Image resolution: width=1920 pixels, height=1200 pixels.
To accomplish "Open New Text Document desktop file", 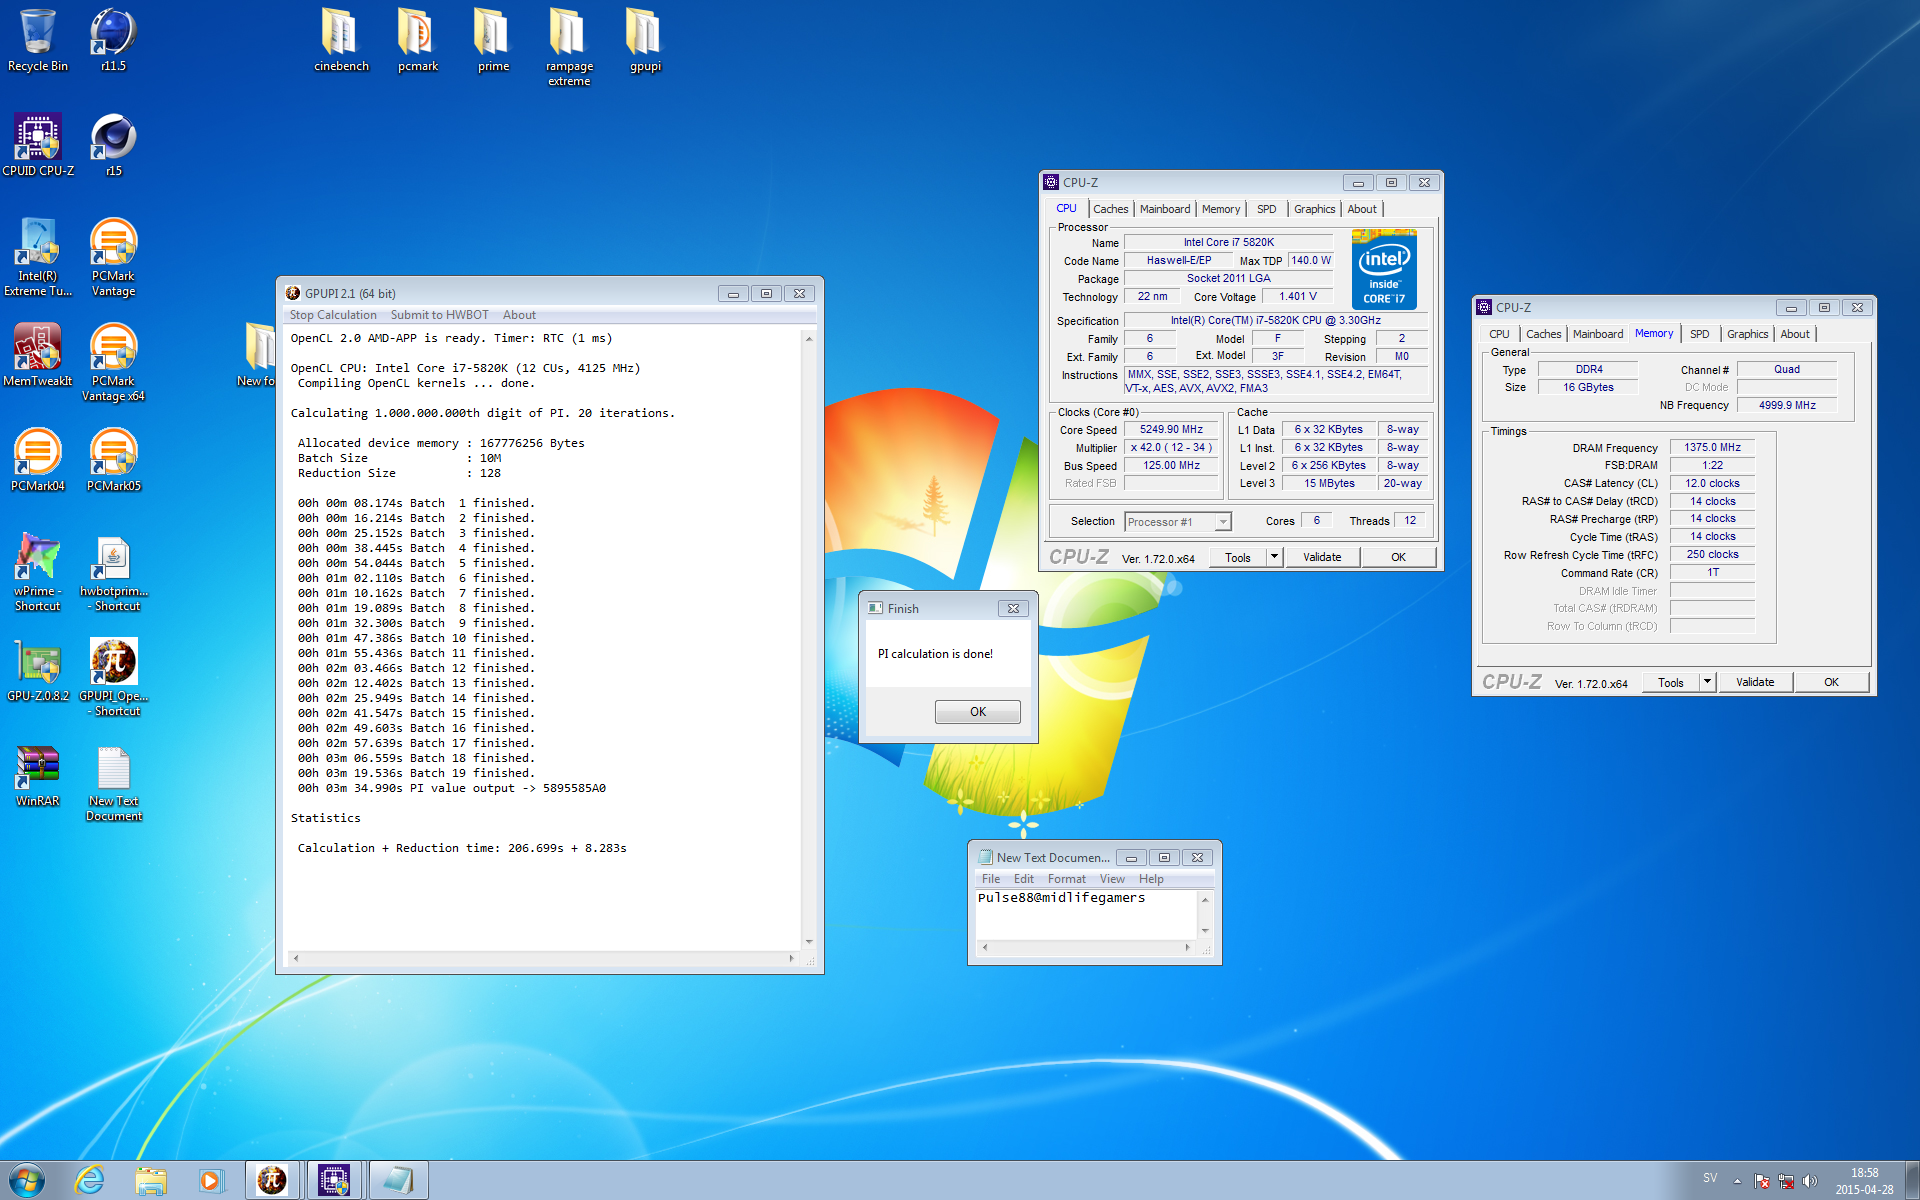I will (113, 782).
